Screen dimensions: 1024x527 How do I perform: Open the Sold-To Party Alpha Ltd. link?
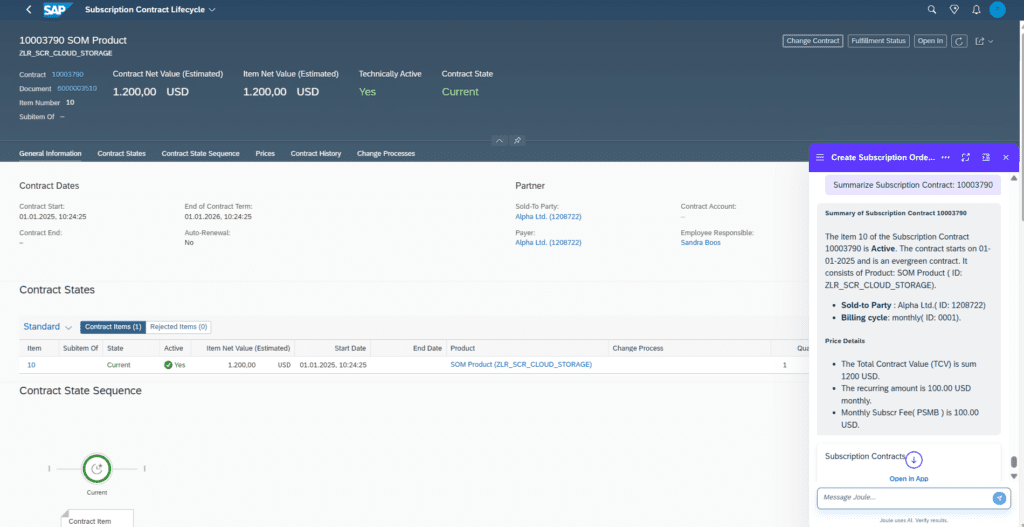click(548, 216)
